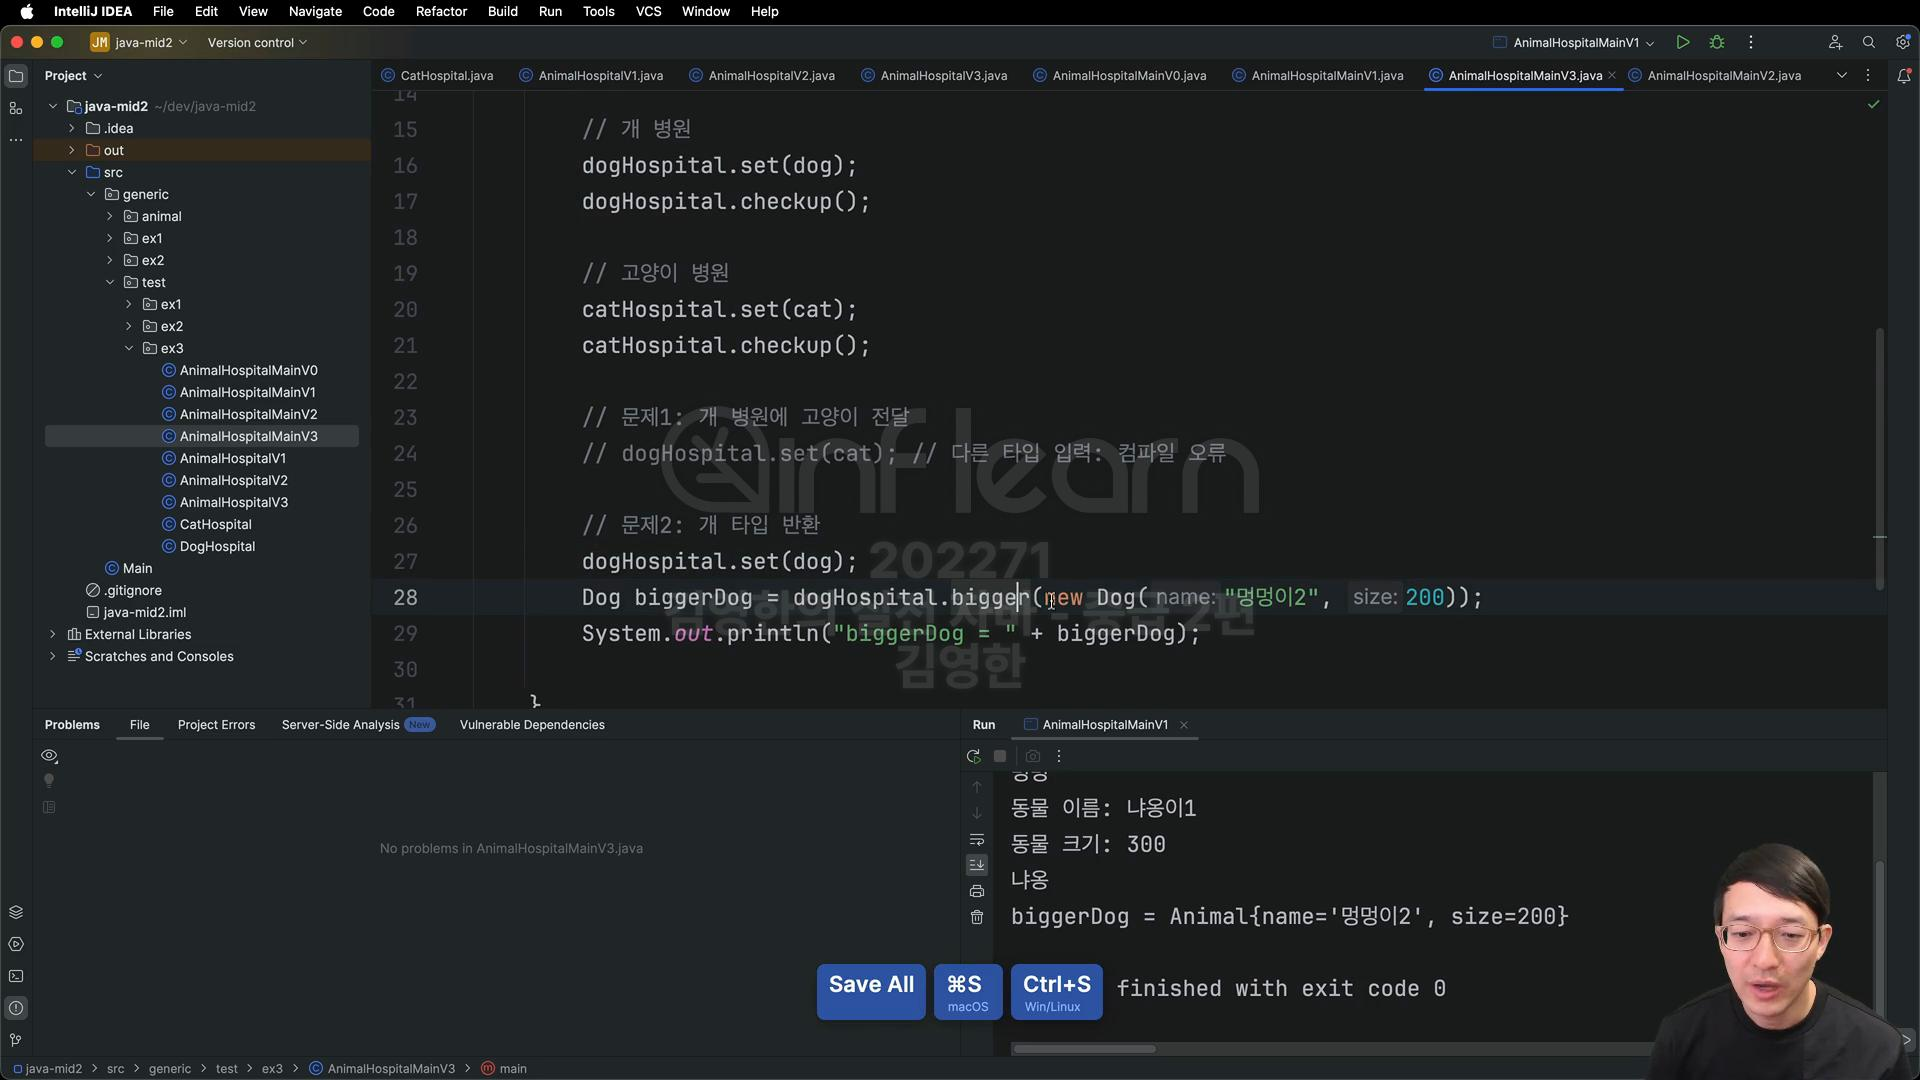The image size is (1920, 1080).
Task: Switch to AnimalHospitalMainV0.java tab
Action: (x=1119, y=76)
